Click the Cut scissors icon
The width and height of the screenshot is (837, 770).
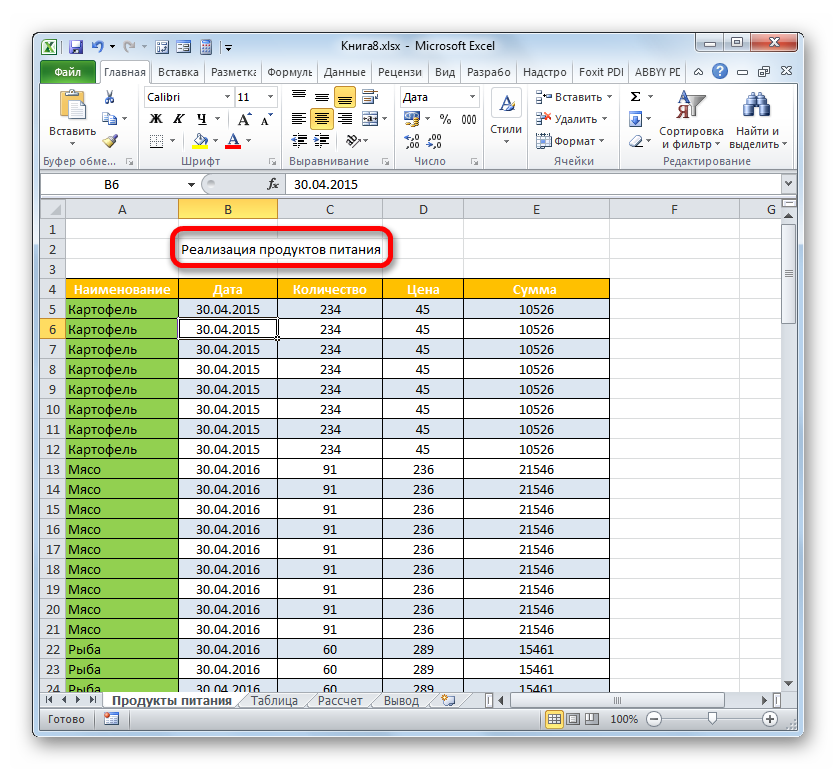click(110, 97)
